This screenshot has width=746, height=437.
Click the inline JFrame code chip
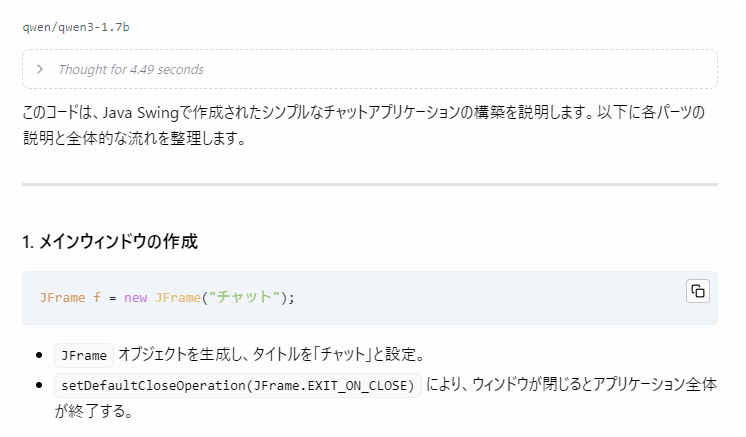84,355
